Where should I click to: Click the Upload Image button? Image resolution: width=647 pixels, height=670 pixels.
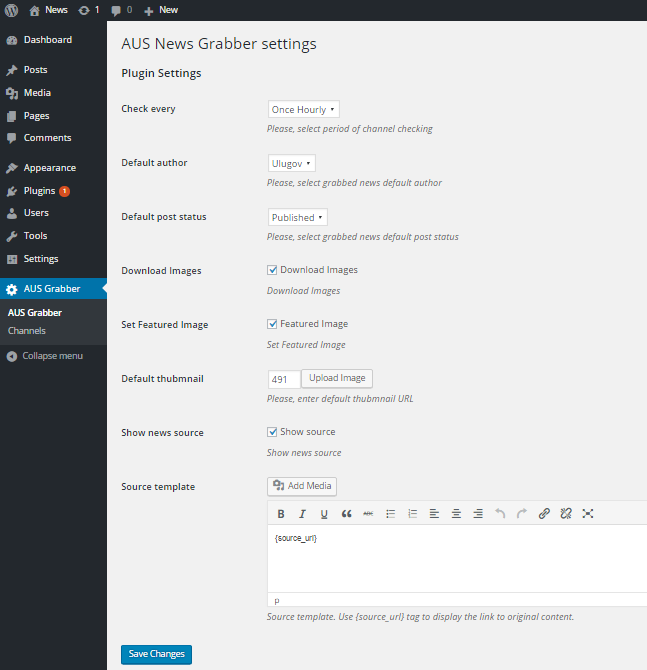337,378
